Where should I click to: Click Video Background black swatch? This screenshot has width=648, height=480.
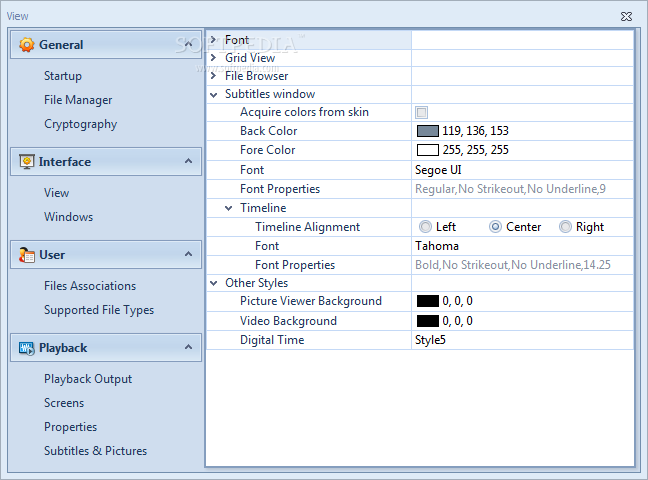[x=428, y=321]
